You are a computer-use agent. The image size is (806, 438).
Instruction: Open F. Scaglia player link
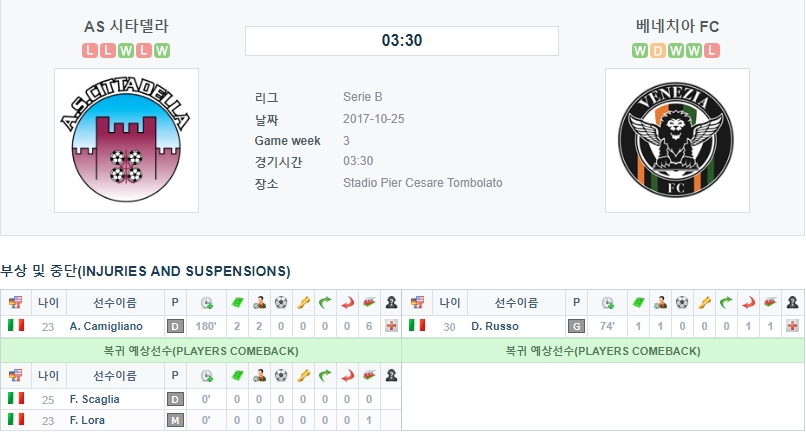[95, 399]
